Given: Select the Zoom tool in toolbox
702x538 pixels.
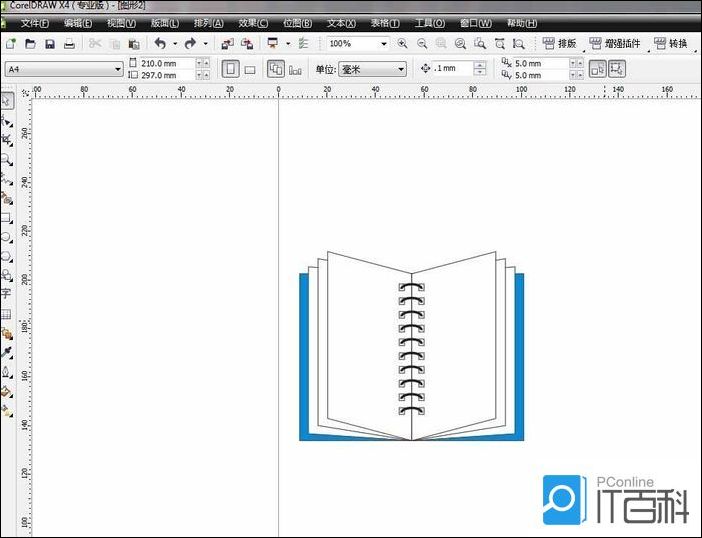Looking at the screenshot, I should coord(6,159).
